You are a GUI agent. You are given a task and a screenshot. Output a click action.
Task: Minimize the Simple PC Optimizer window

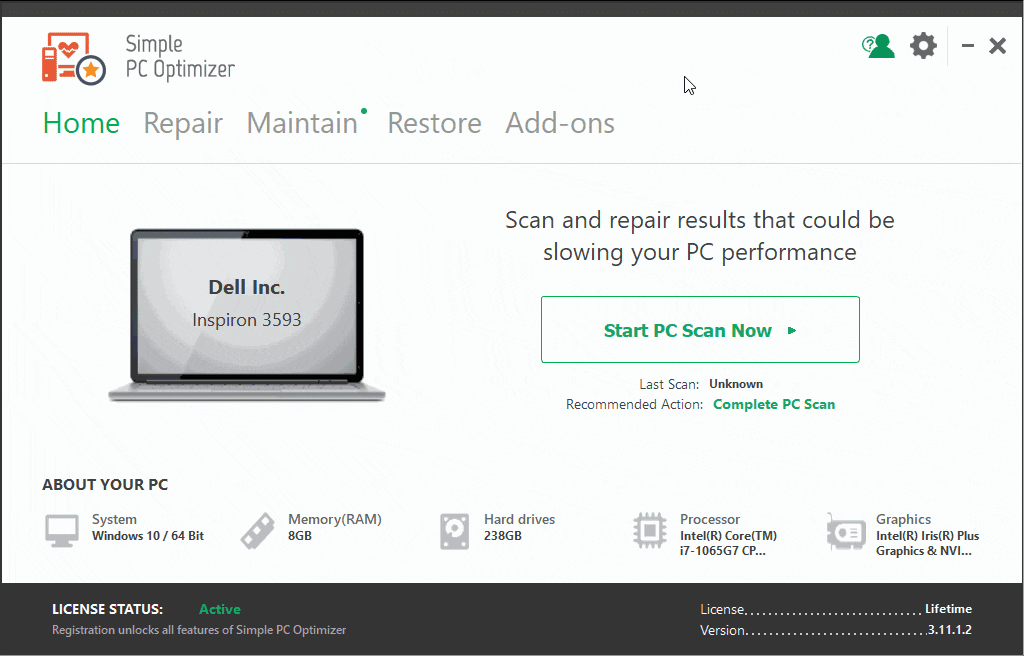[968, 46]
